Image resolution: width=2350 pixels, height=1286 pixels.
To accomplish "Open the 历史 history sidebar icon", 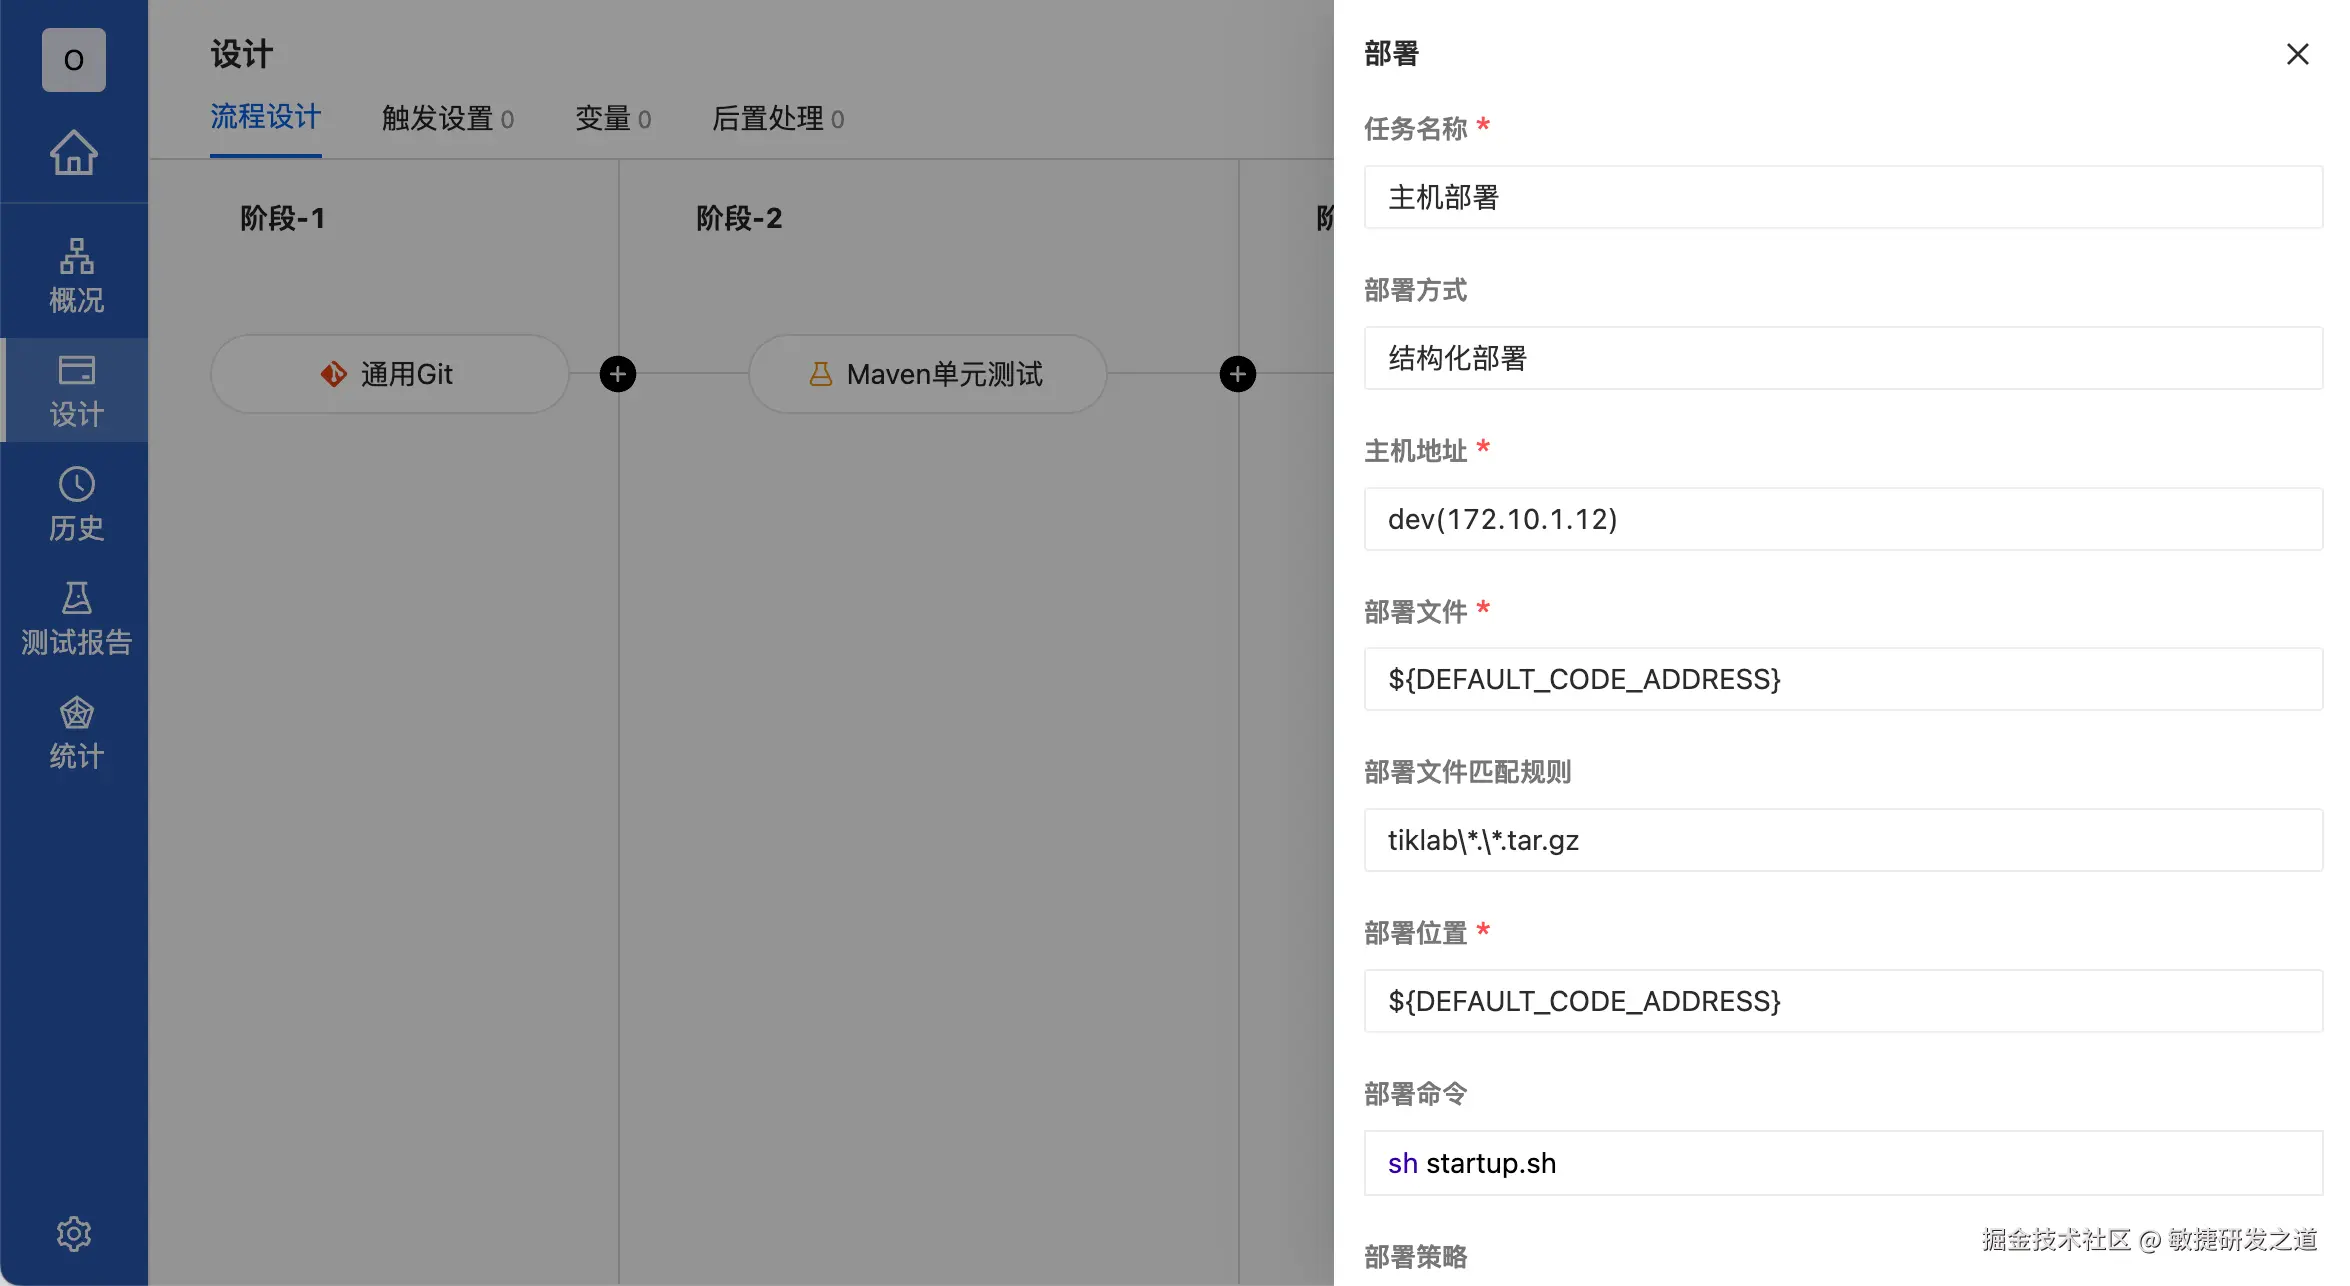I will pyautogui.click(x=76, y=504).
